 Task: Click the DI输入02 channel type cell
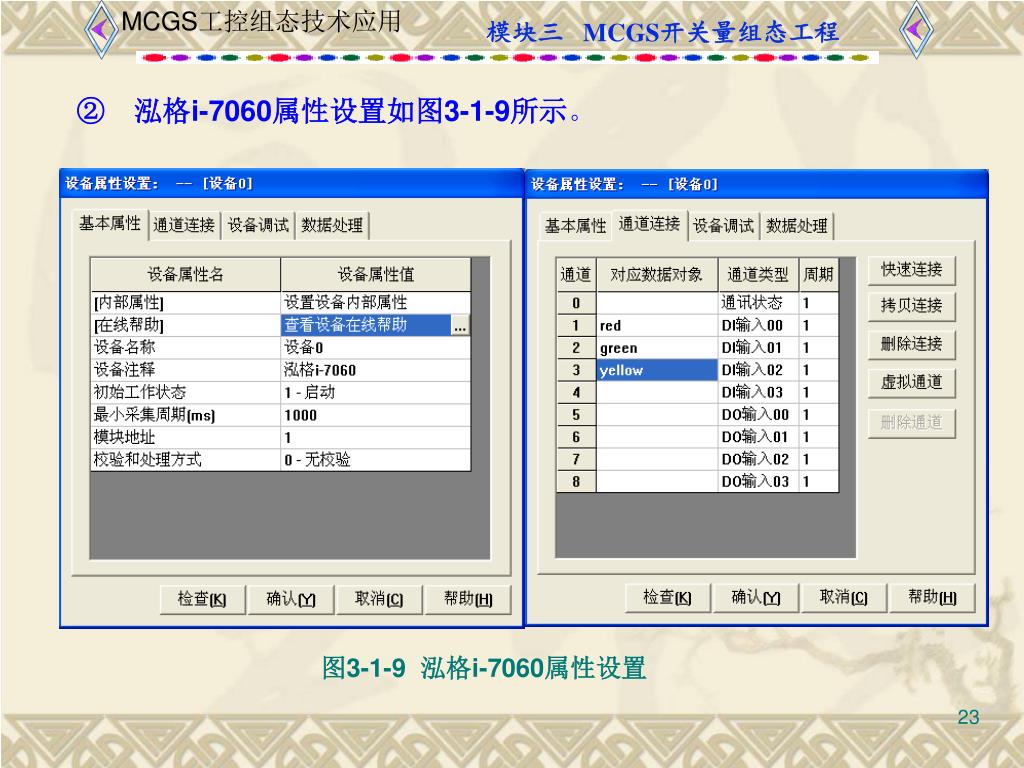[758, 370]
